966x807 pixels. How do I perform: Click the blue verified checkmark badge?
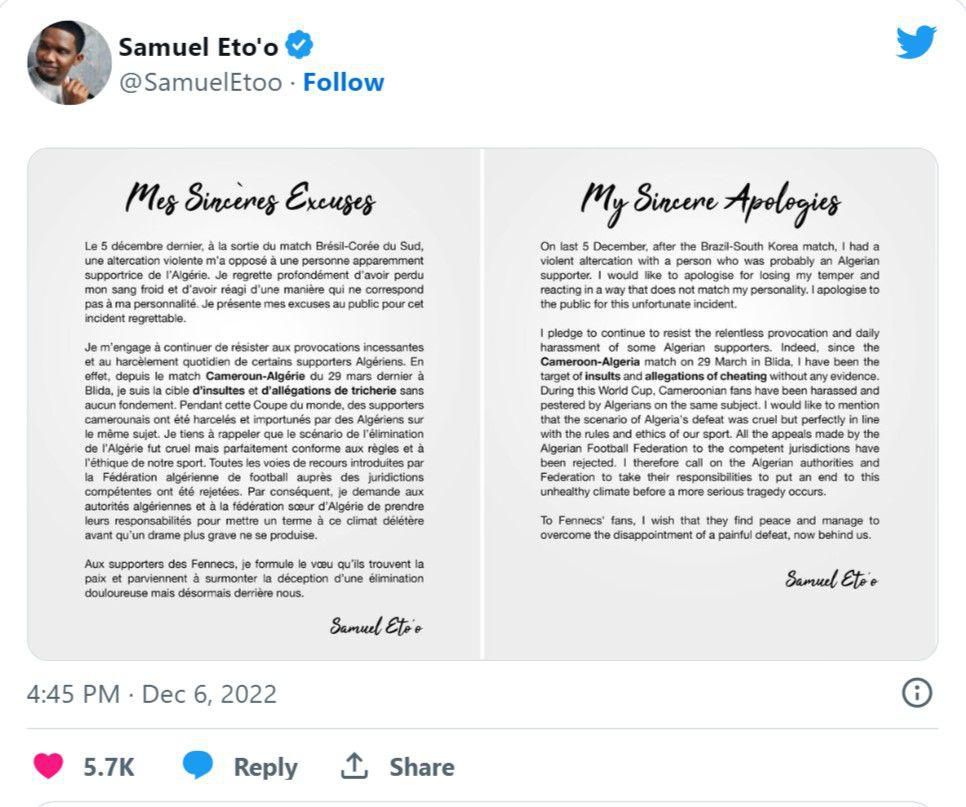[297, 43]
